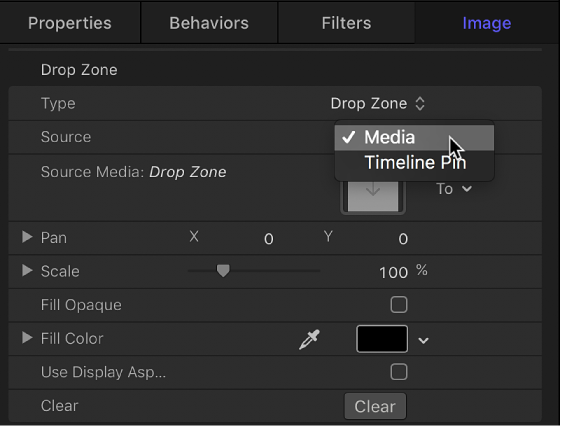Choose Media from the Source menu
Image resolution: width=562 pixels, height=428 pixels.
(x=414, y=137)
